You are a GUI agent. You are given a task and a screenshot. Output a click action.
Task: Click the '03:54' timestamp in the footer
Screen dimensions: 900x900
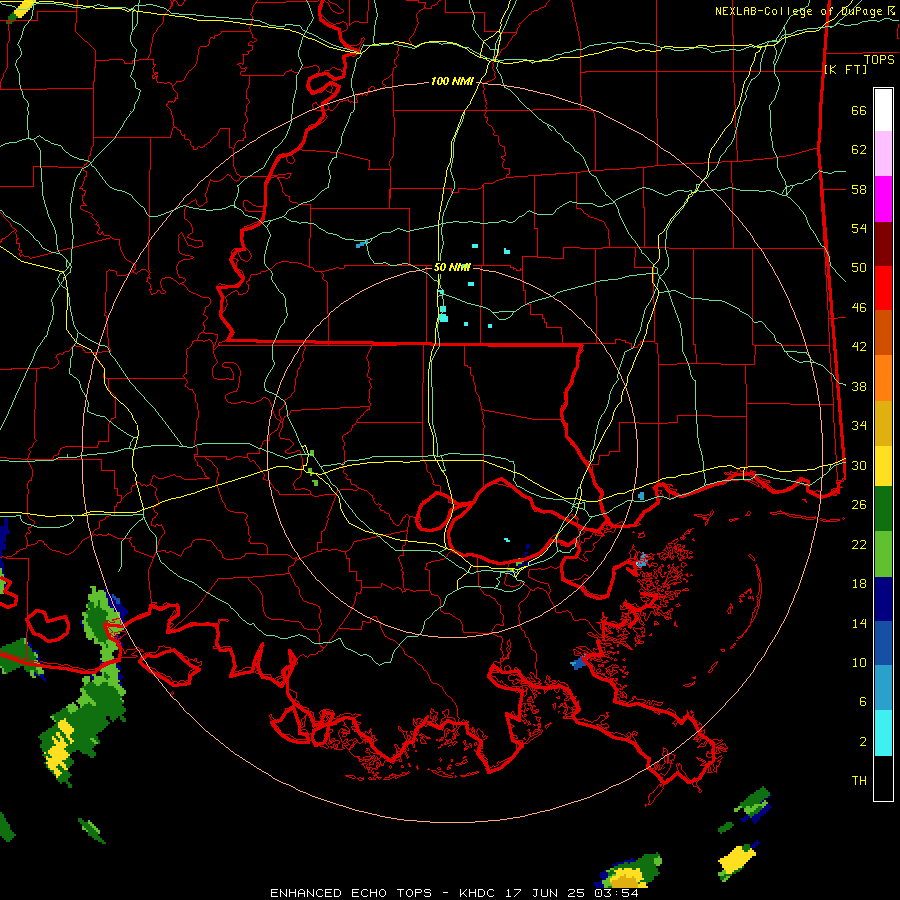[616, 893]
